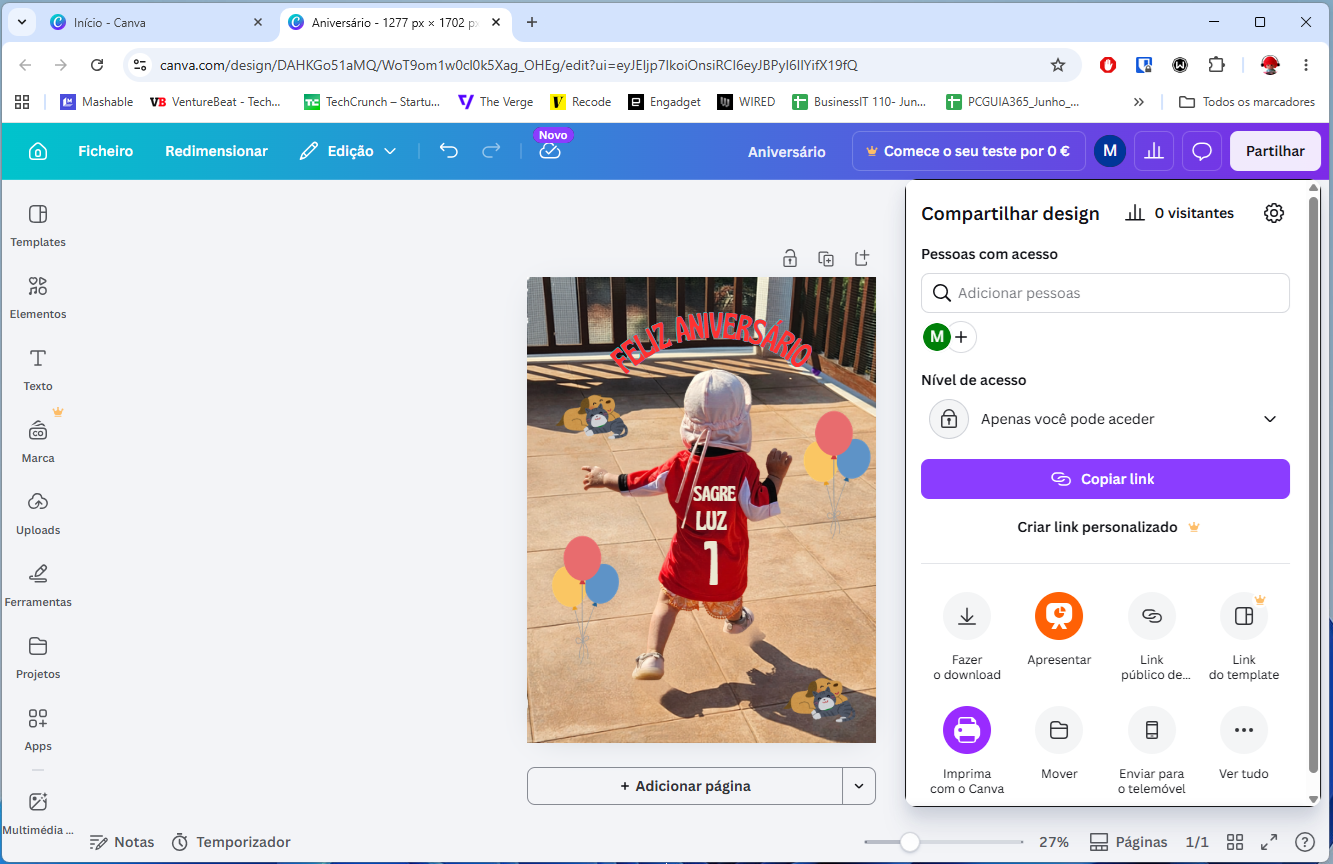Viewport: 1333px width, 864px height.
Task: Click the share panel vertical scrollbar
Action: click(1315, 485)
